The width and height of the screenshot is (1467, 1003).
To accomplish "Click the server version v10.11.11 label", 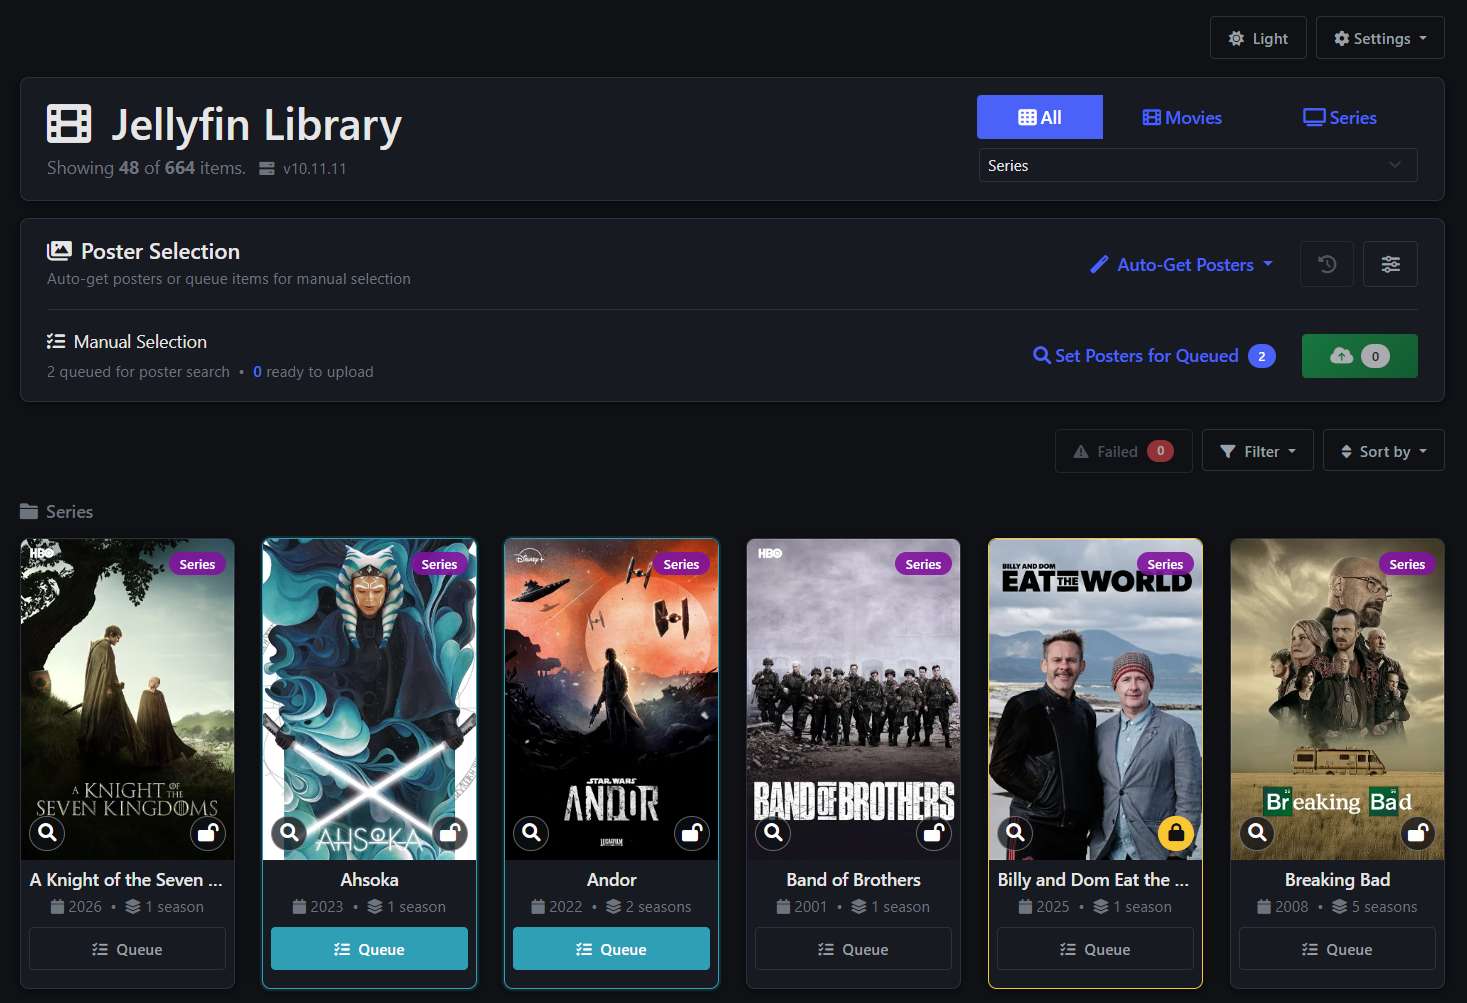I will (314, 168).
